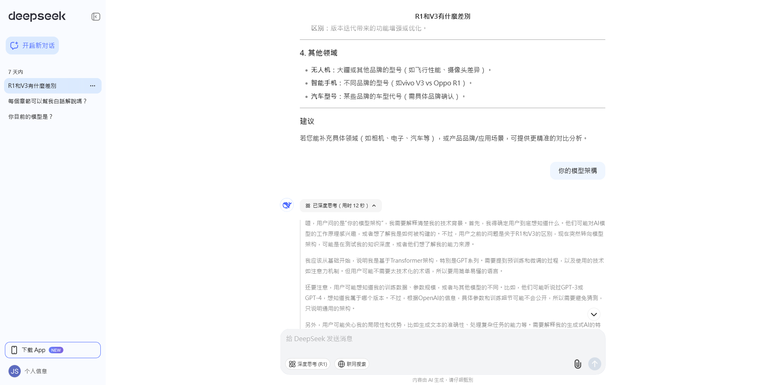Open the 每個章節可以幫我白話解說嗎 conversation

point(48,101)
